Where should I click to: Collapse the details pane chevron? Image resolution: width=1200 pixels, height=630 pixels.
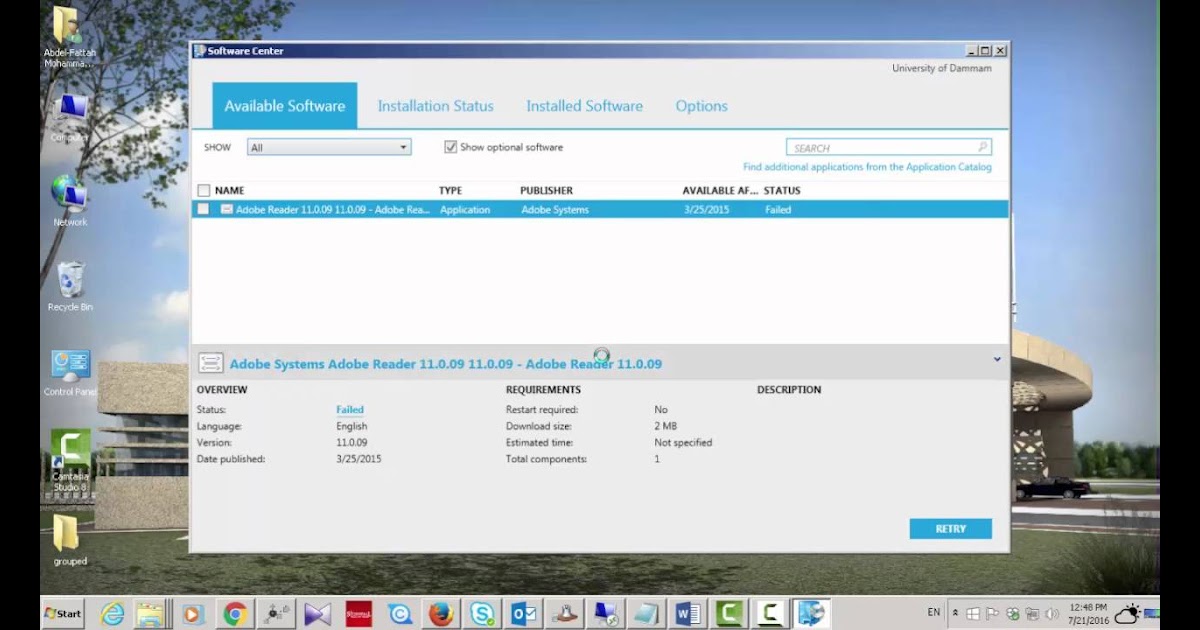pos(997,359)
